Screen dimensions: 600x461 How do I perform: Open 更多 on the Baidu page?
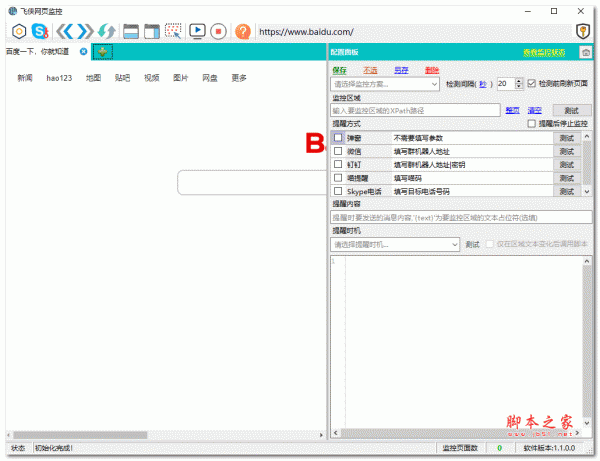tap(239, 78)
